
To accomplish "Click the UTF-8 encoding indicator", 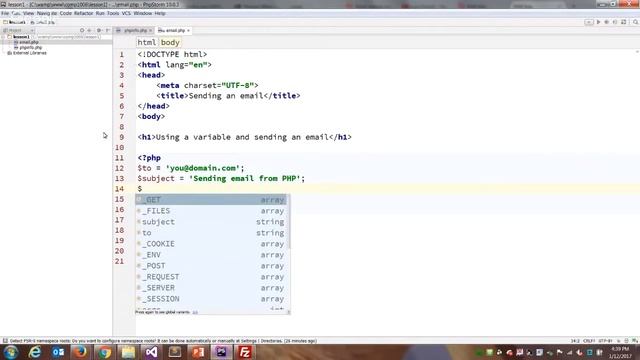I will [605, 341].
